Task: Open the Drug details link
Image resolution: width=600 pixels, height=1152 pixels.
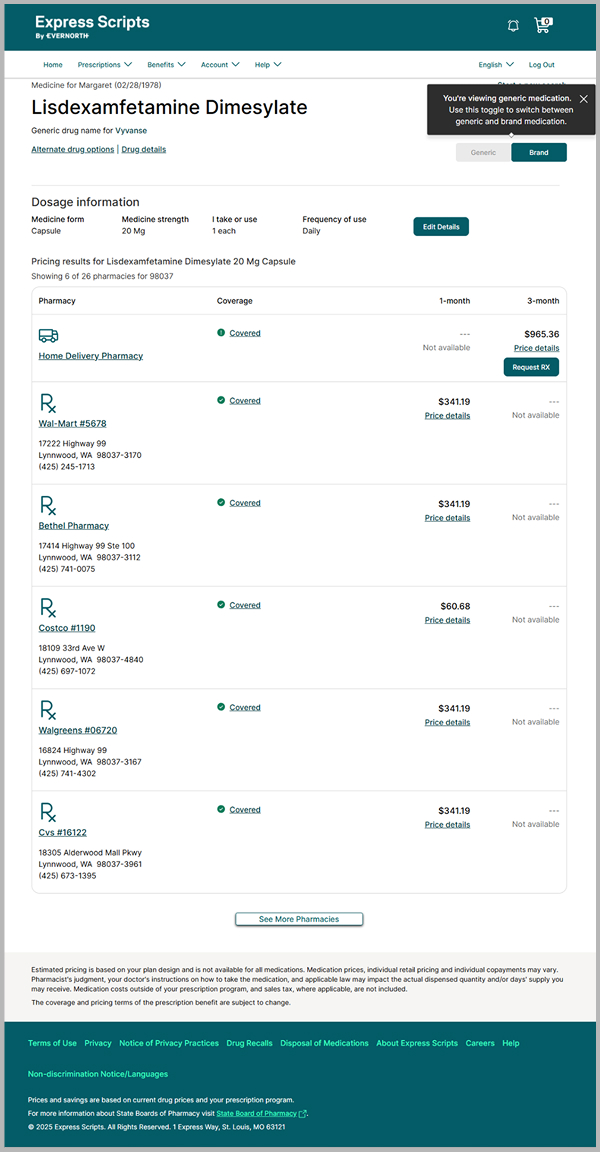Action: coord(143,149)
